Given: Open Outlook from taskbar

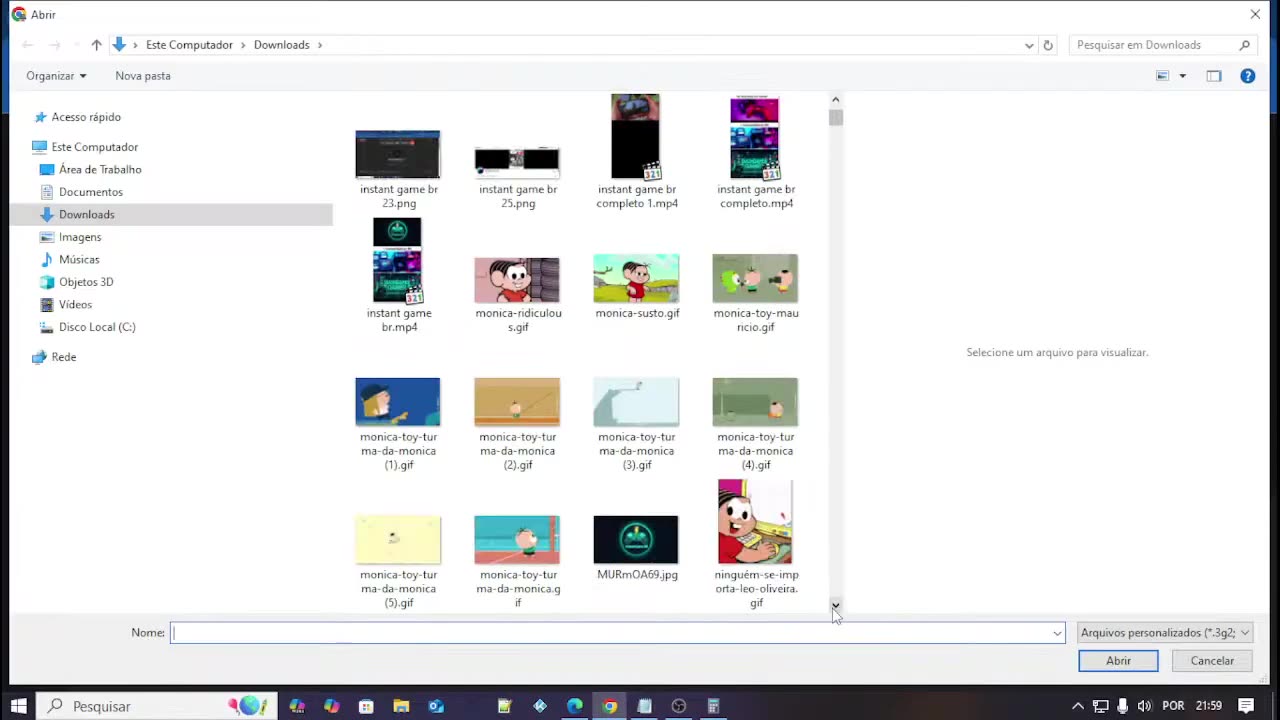Looking at the screenshot, I should click(x=436, y=706).
